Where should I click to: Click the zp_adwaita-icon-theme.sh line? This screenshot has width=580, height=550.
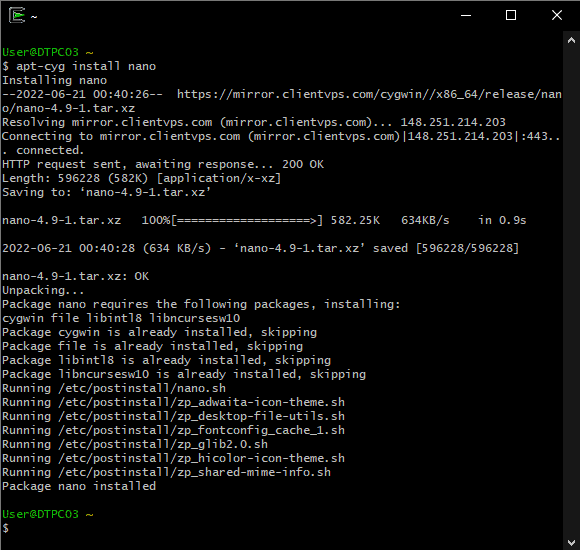pyautogui.click(x=173, y=402)
